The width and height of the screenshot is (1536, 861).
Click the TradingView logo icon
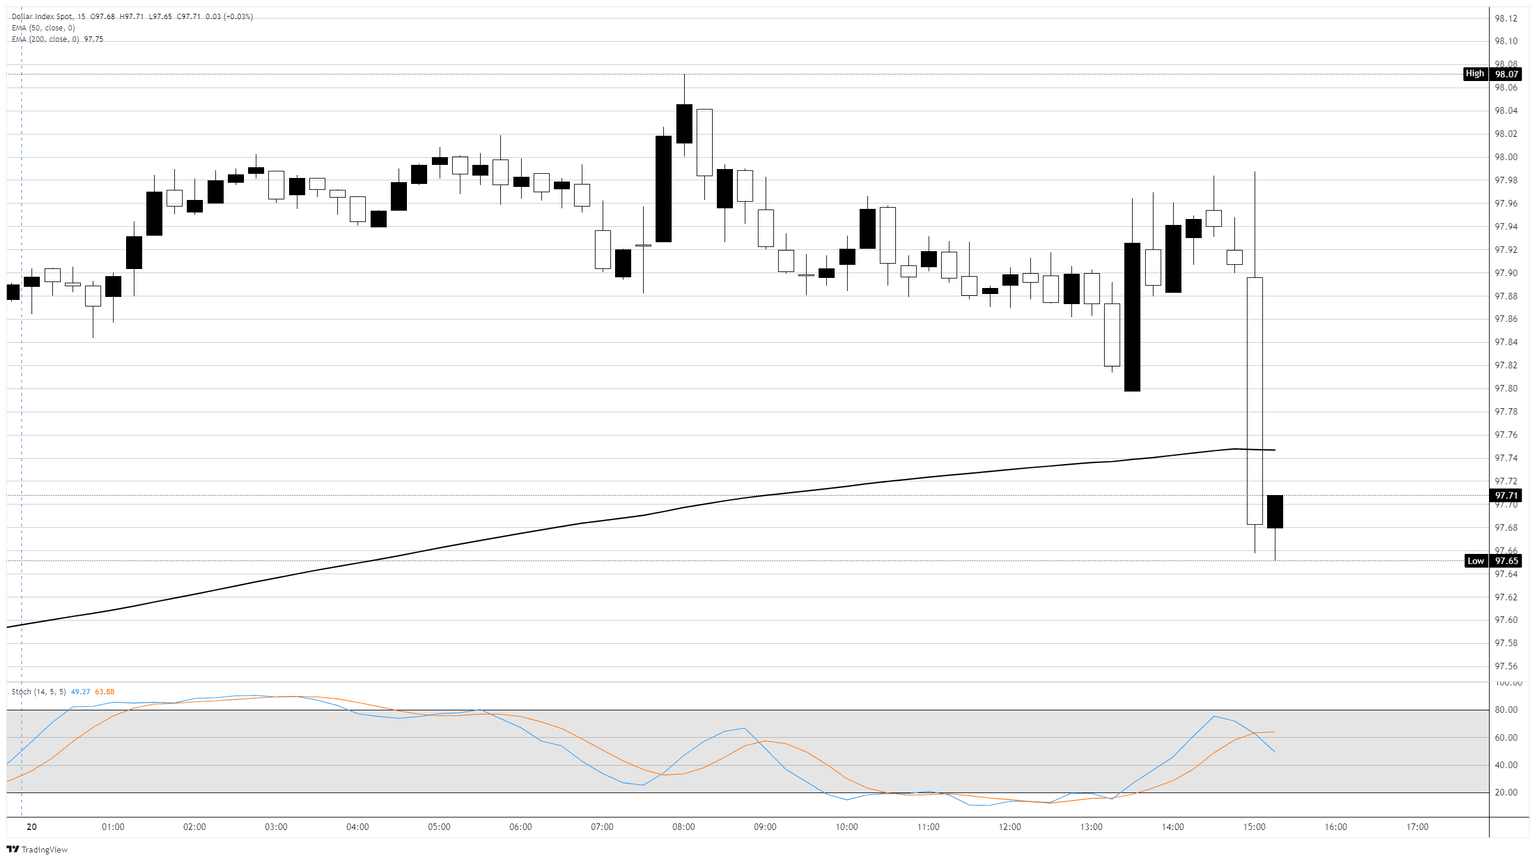12,850
